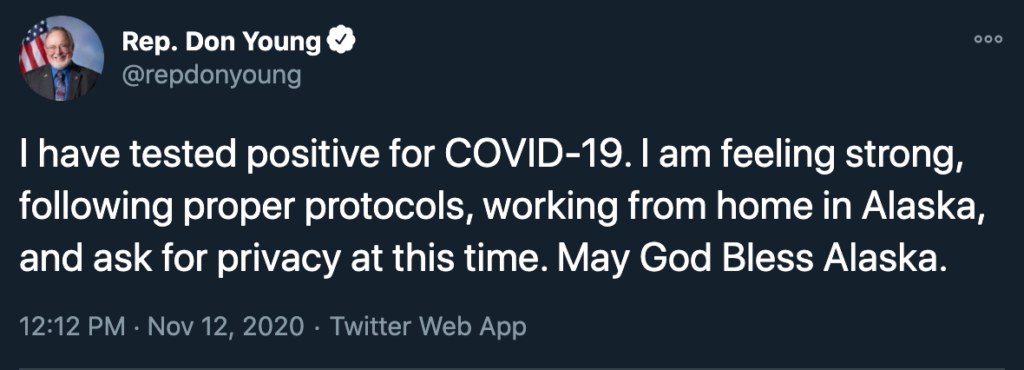Click the 12:12 PM timestamp
The height and width of the screenshot is (370, 1024).
tap(72, 326)
